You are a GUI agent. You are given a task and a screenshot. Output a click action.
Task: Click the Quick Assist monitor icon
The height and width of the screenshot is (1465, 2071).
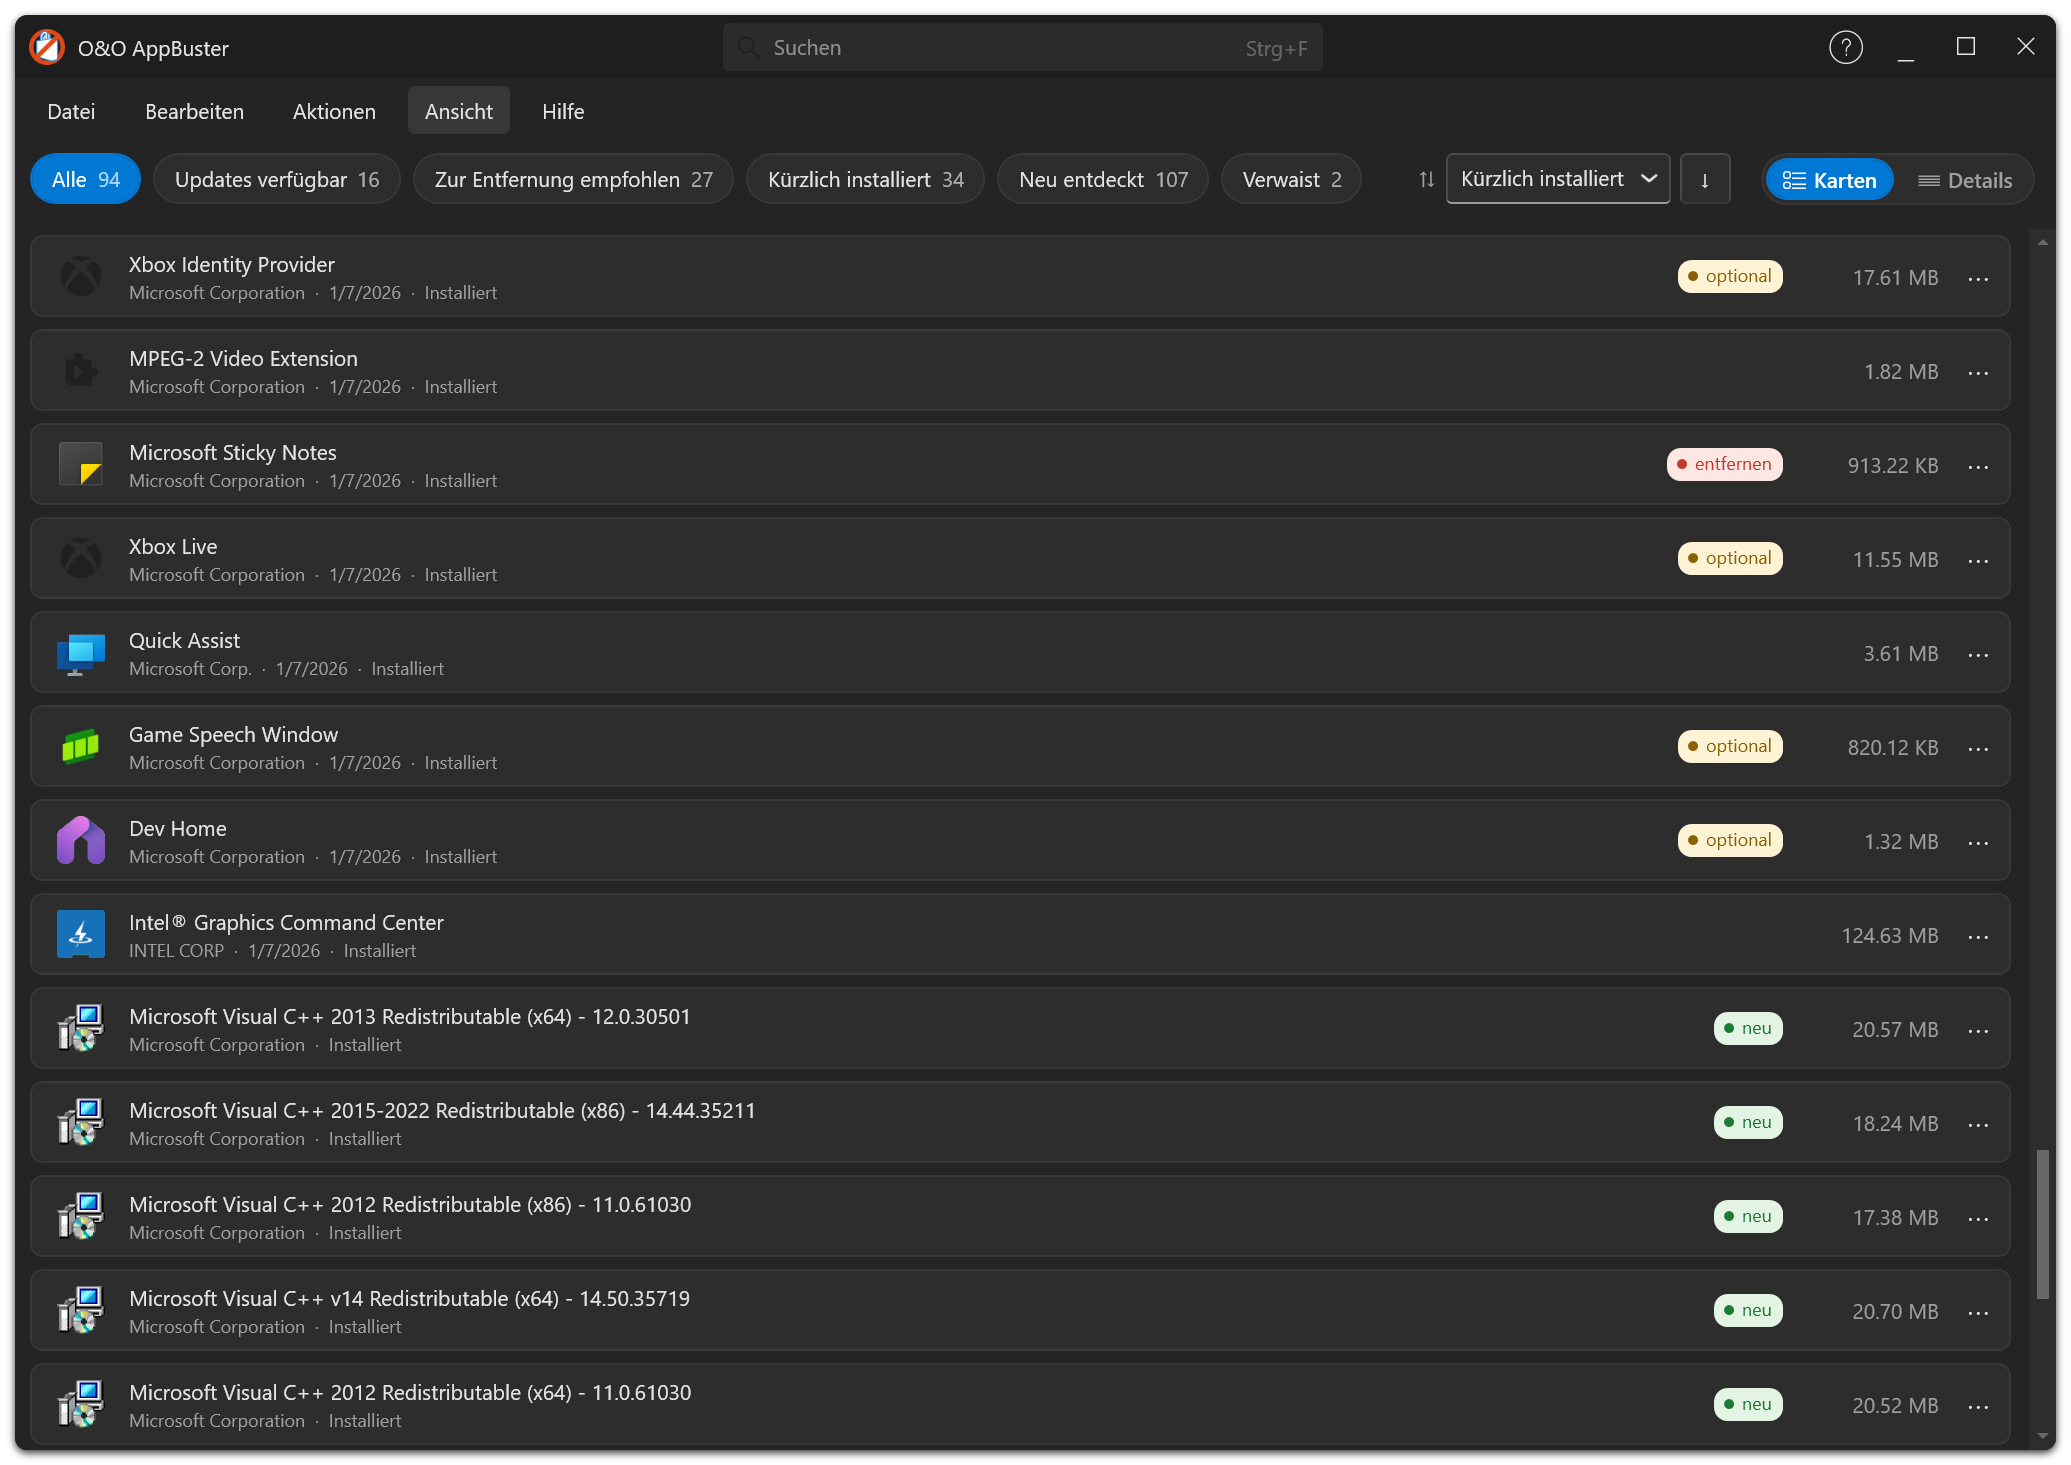click(81, 653)
